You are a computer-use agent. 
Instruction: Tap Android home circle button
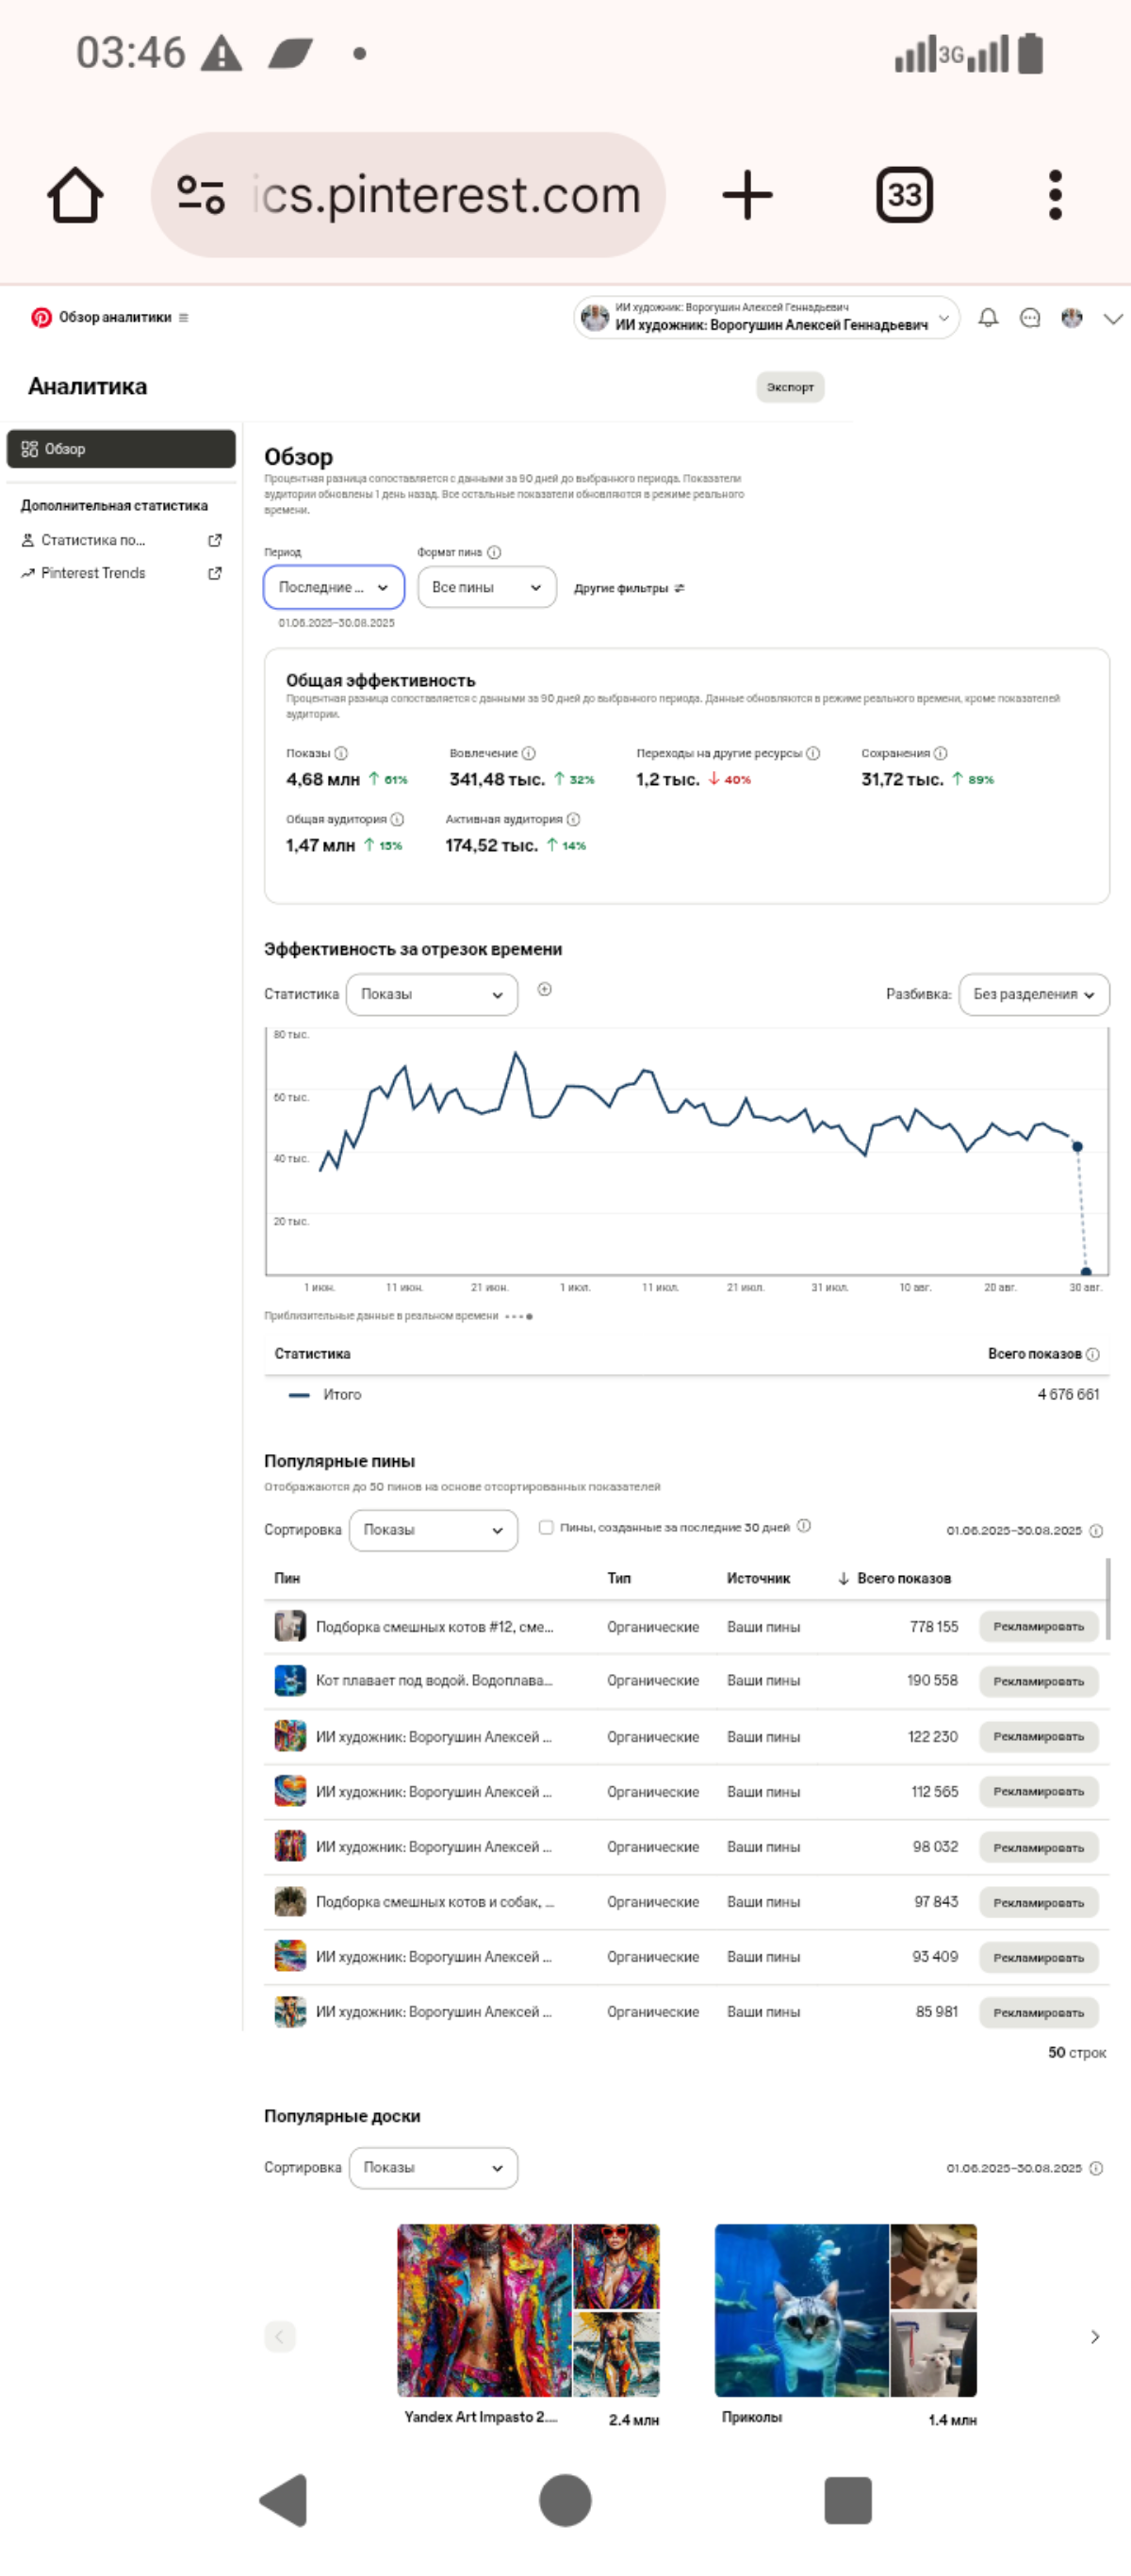point(565,2500)
